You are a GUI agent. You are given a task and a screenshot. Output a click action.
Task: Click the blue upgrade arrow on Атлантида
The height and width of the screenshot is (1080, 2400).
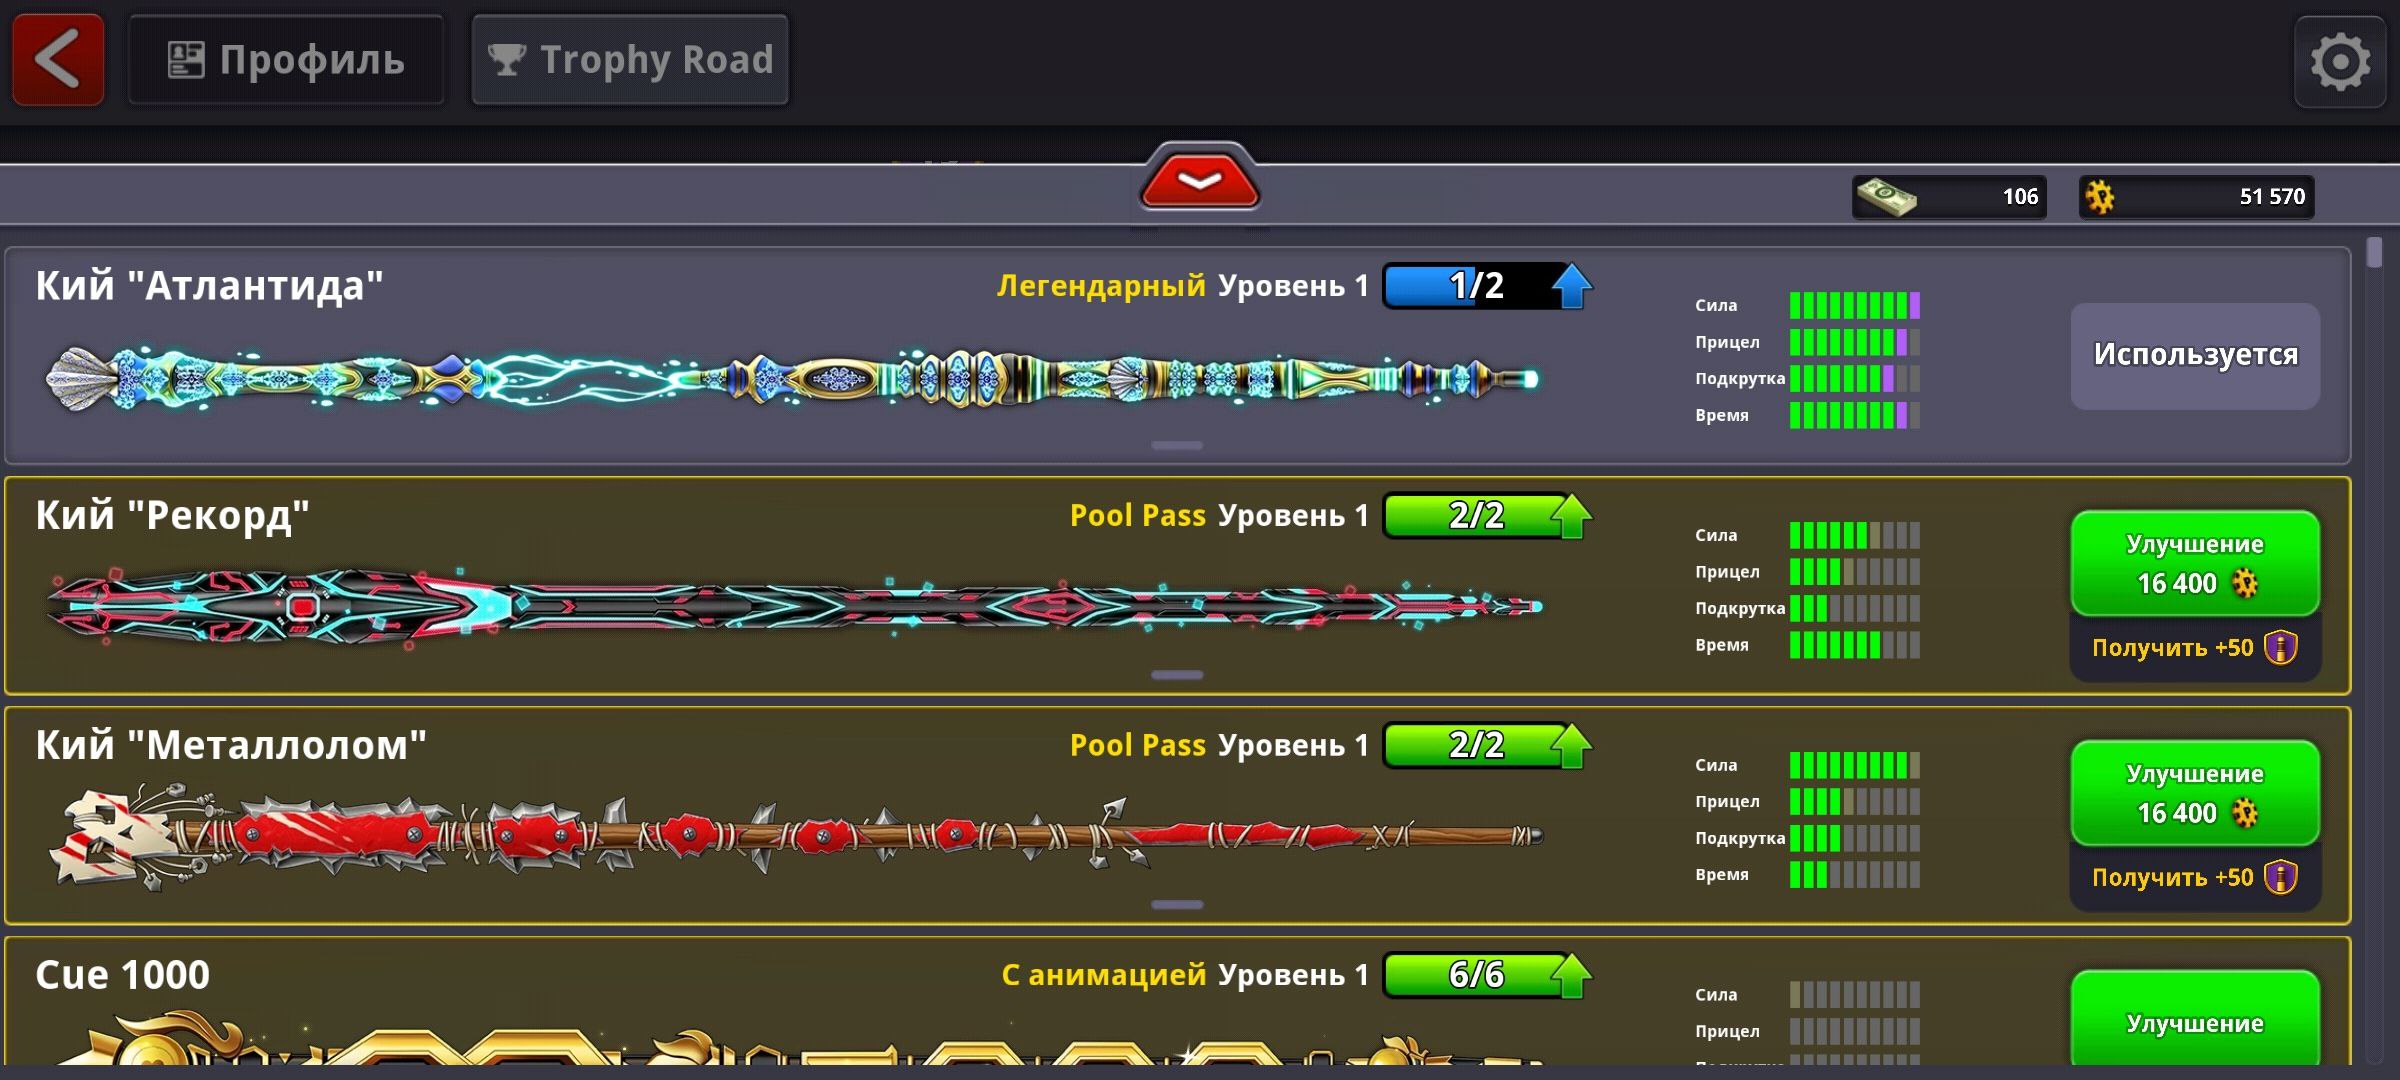click(1571, 286)
